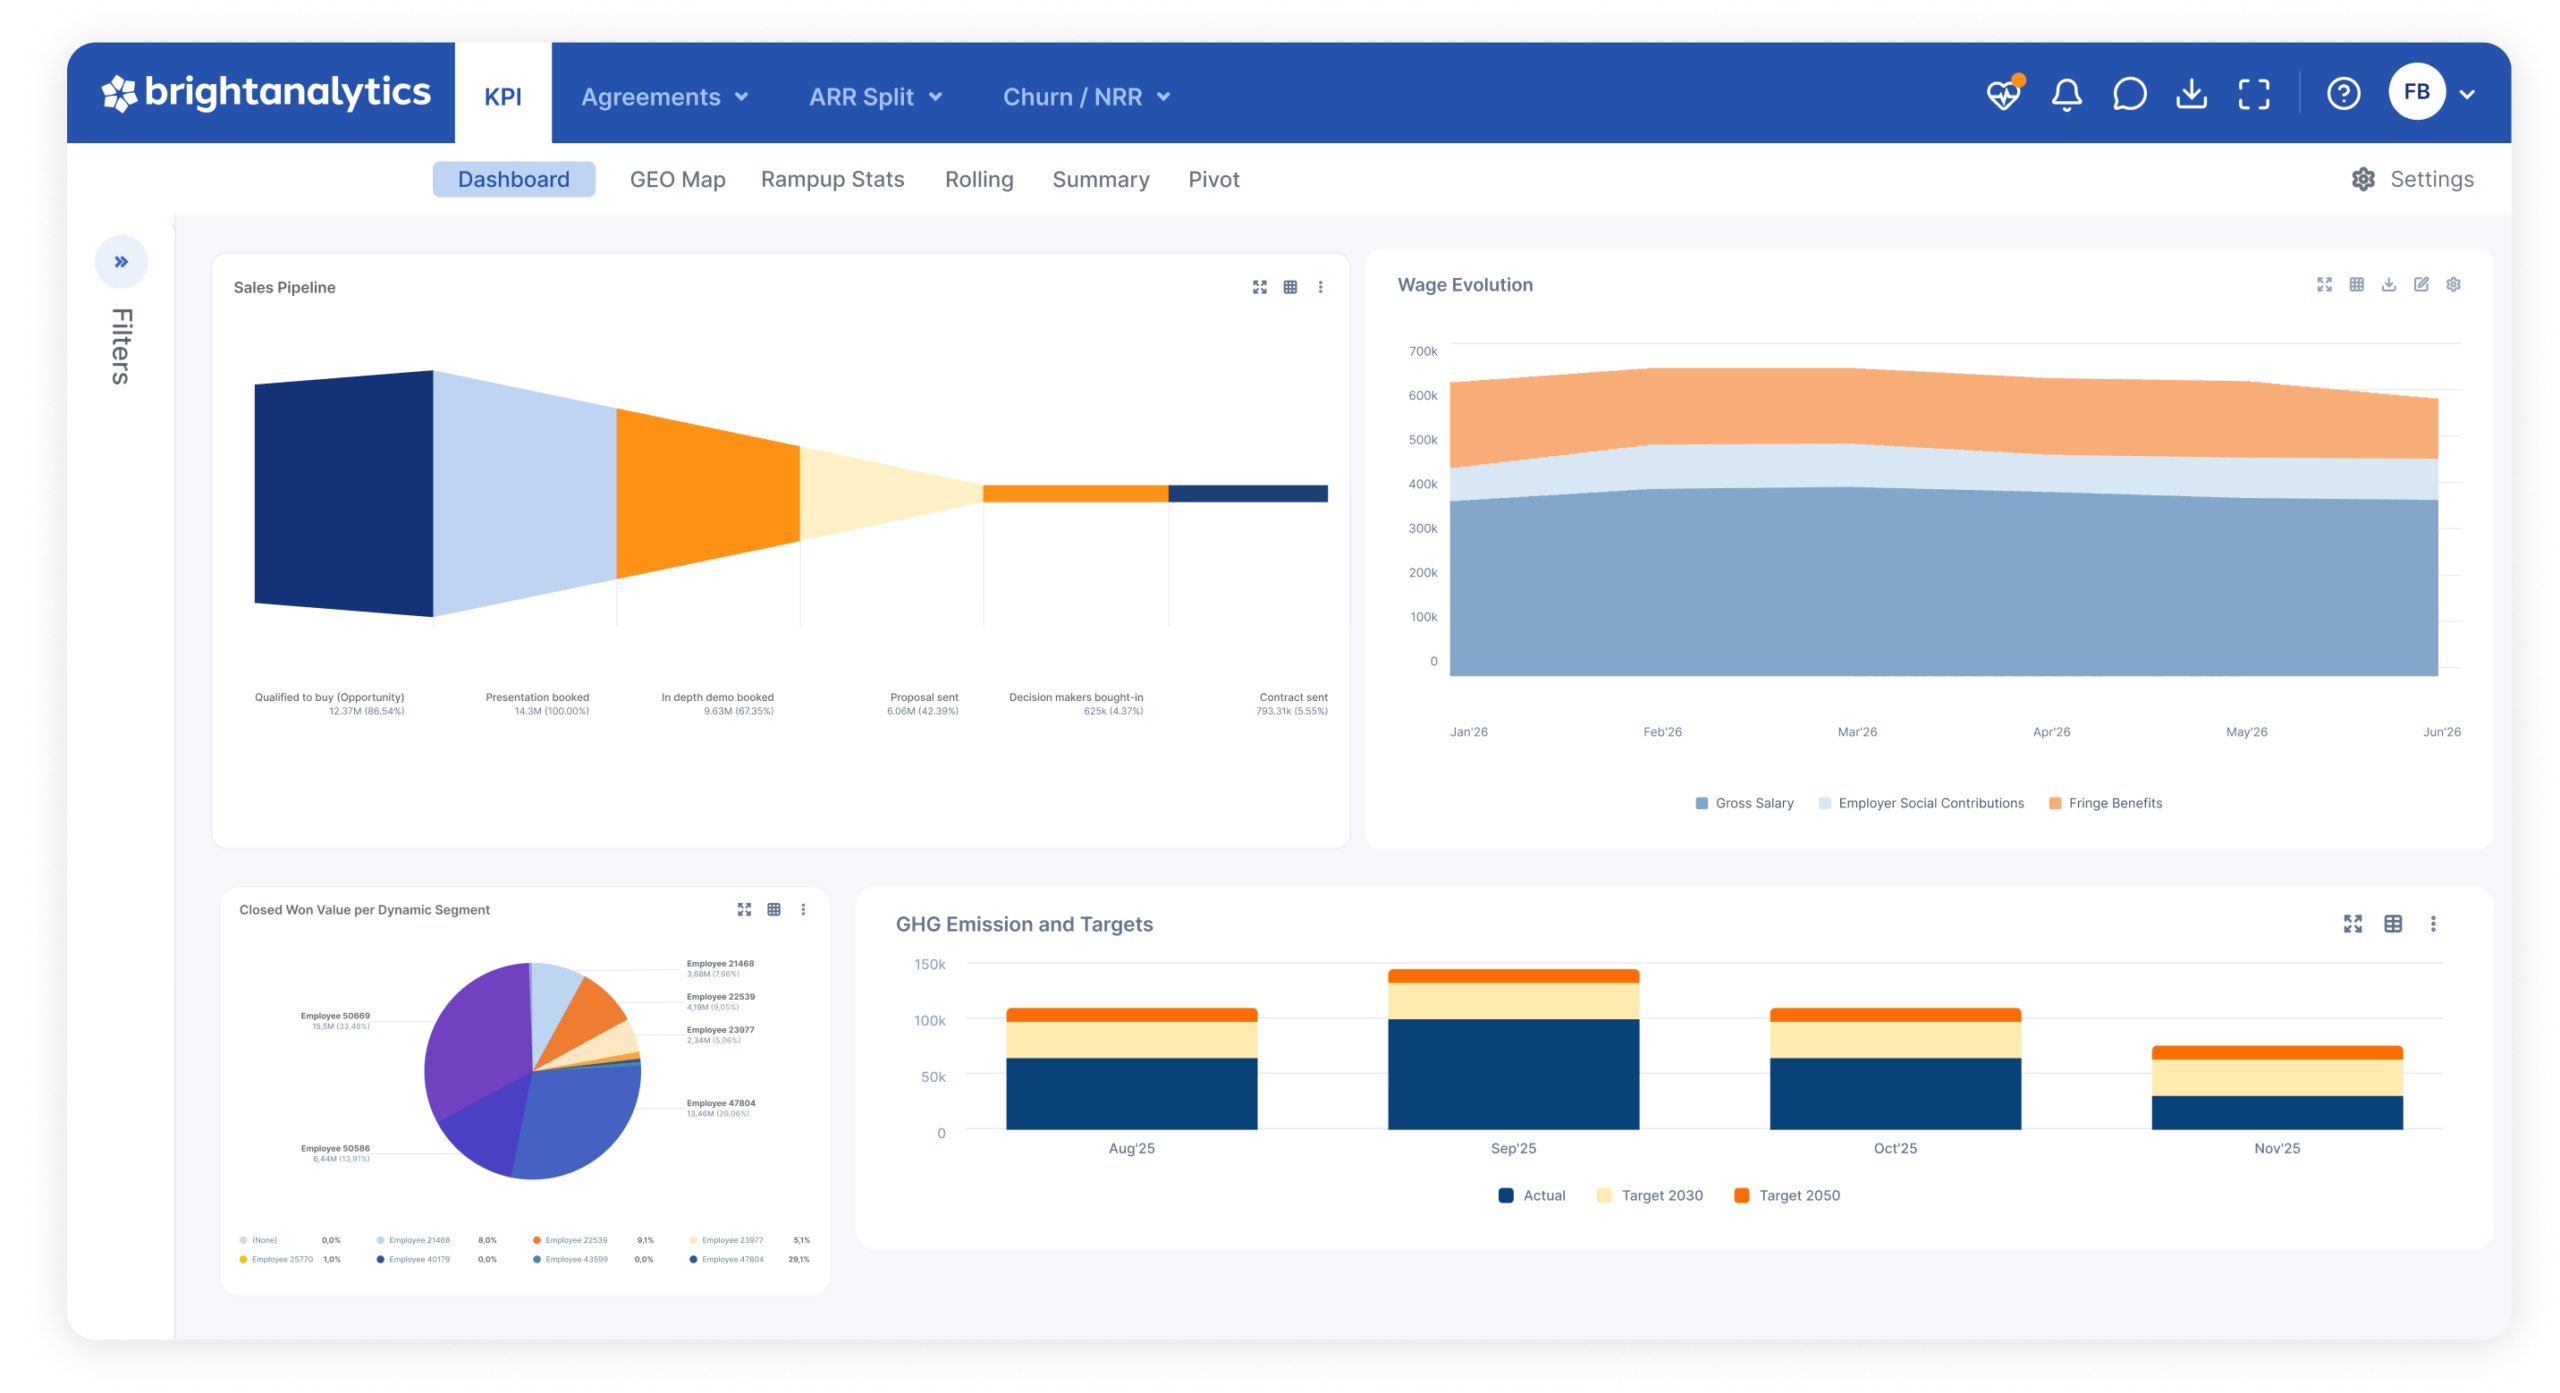Toggle Fringe Benefits legend series
Viewport: 2560px width, 1393px height.
(2104, 803)
